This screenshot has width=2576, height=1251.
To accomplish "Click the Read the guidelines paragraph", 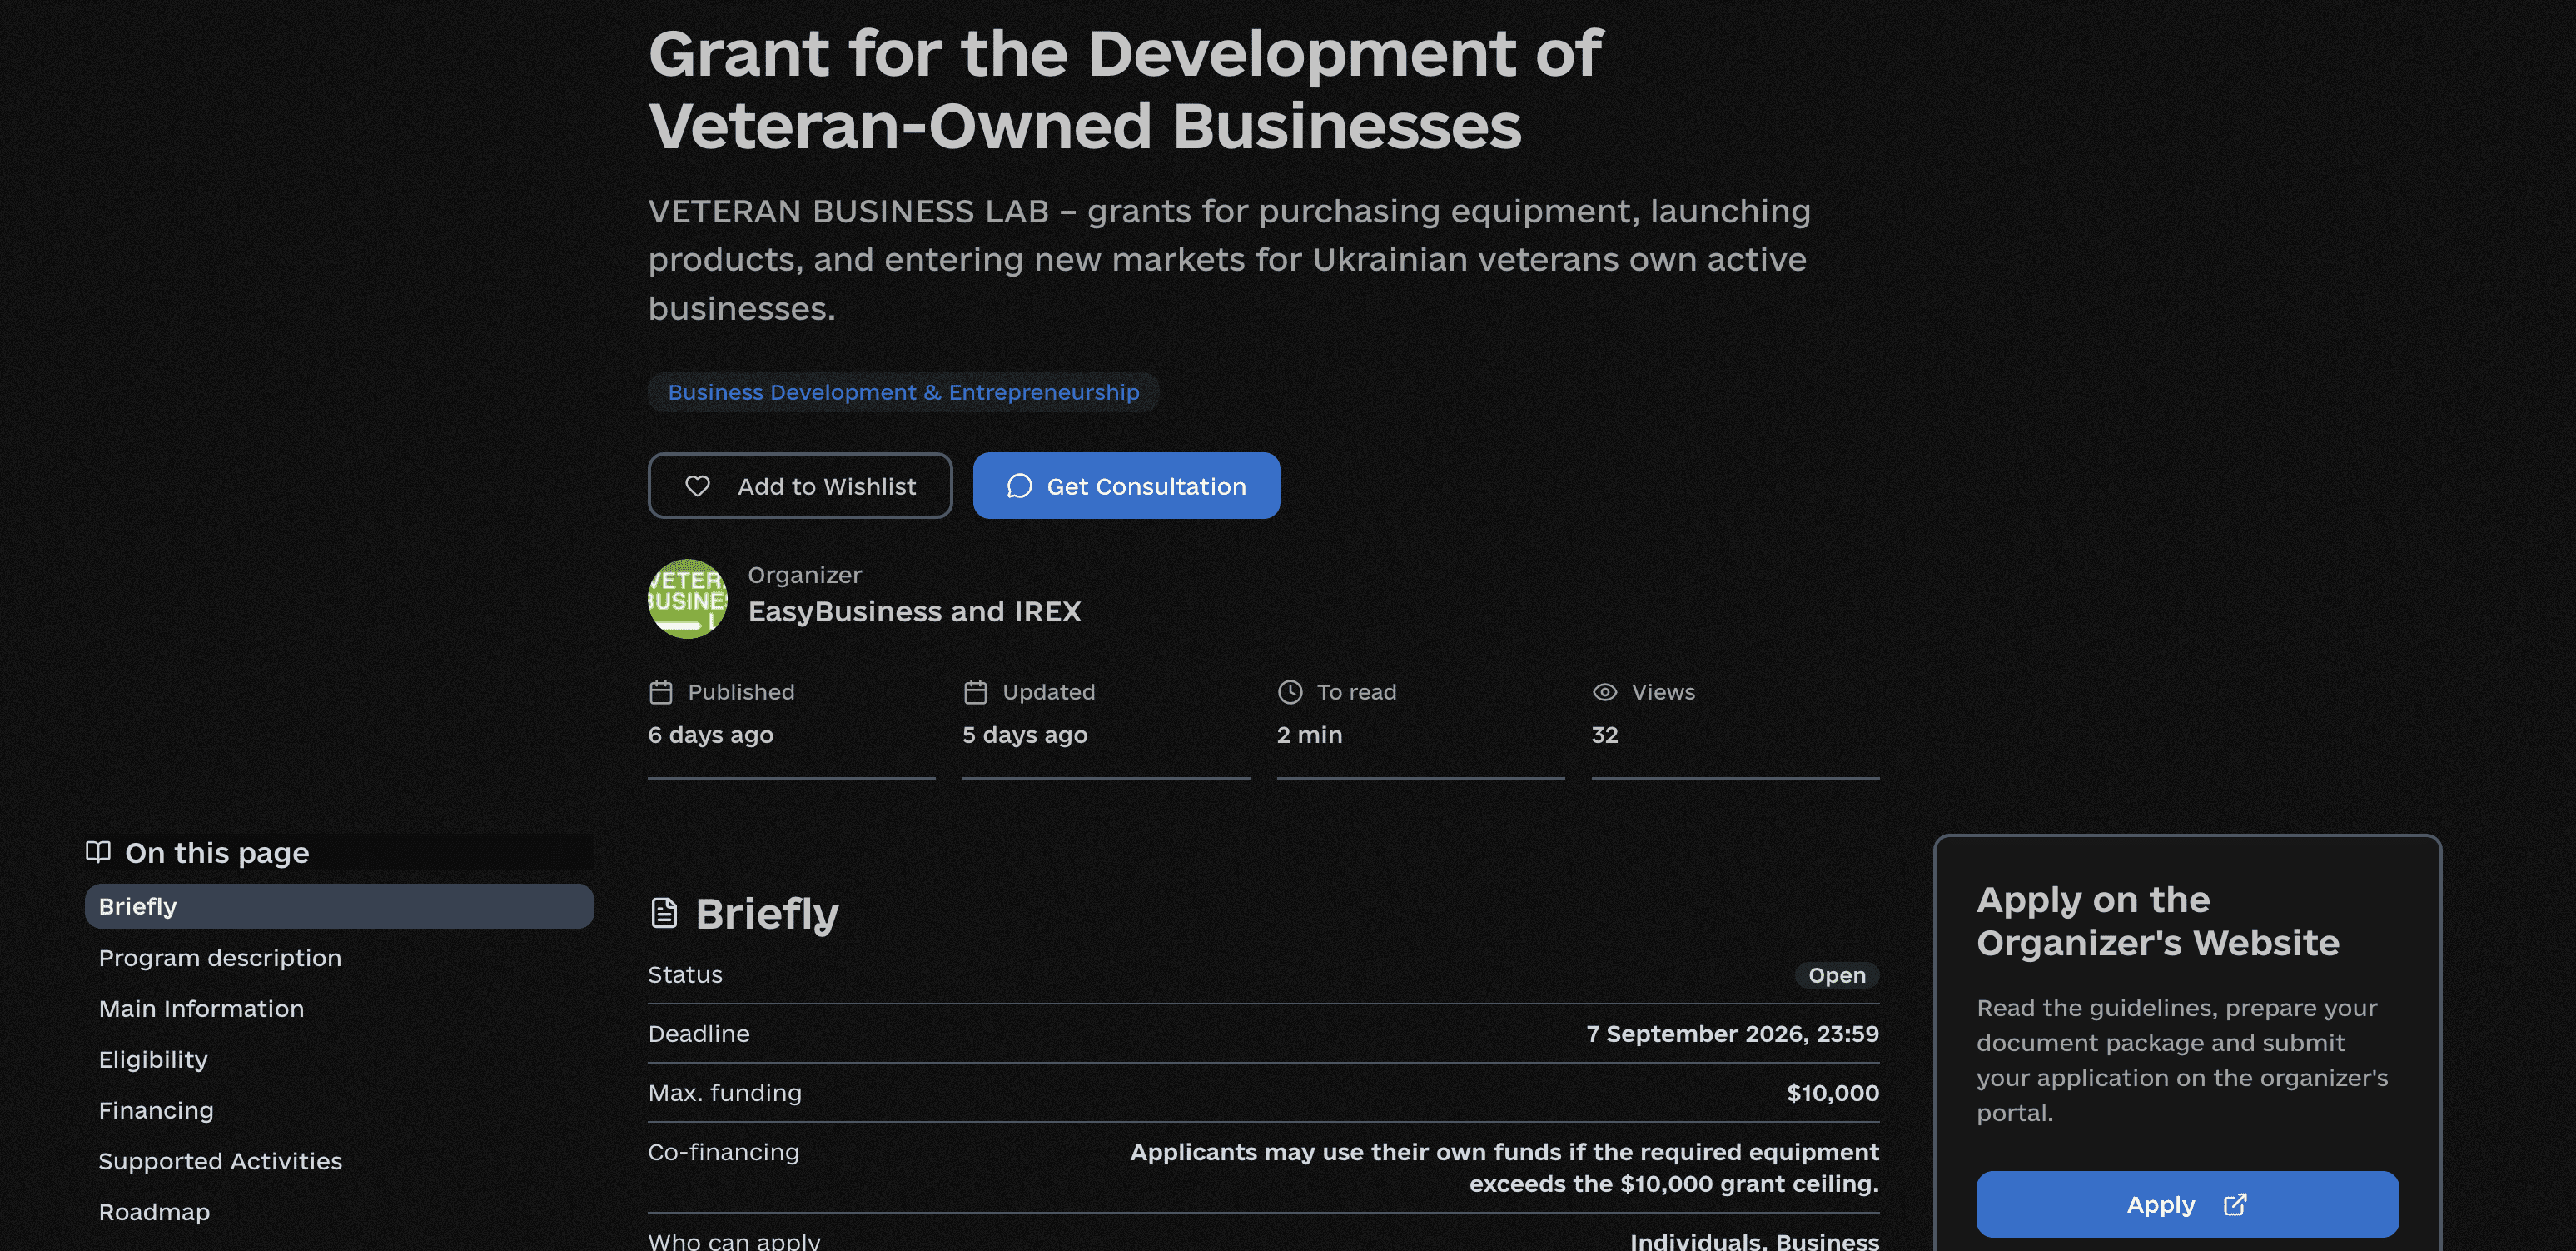I will pyautogui.click(x=2182, y=1060).
